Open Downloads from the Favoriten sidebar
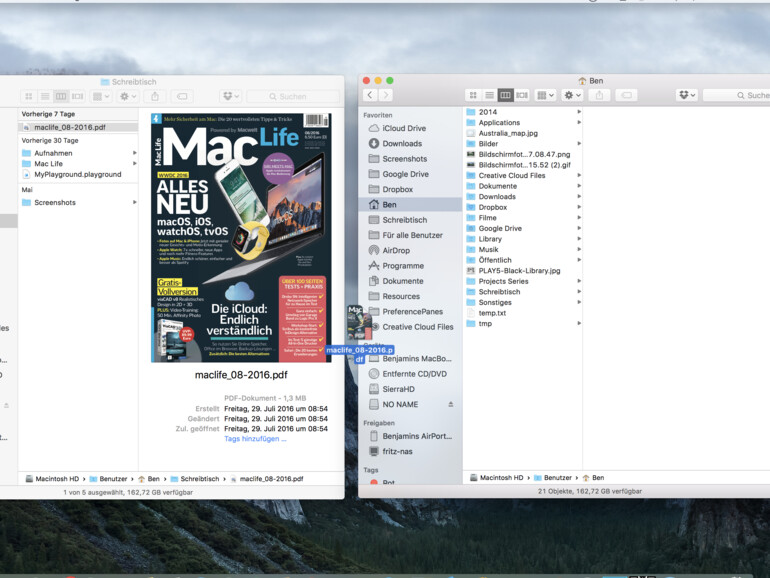770x578 pixels. (401, 143)
